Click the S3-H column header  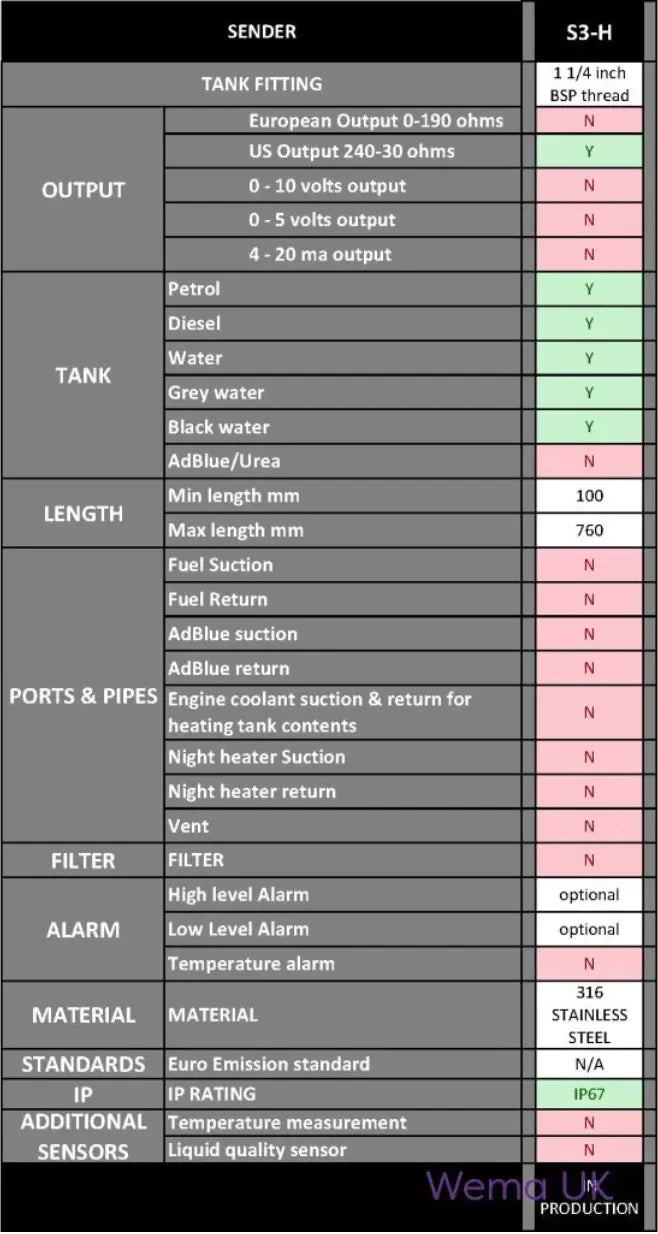tap(589, 32)
